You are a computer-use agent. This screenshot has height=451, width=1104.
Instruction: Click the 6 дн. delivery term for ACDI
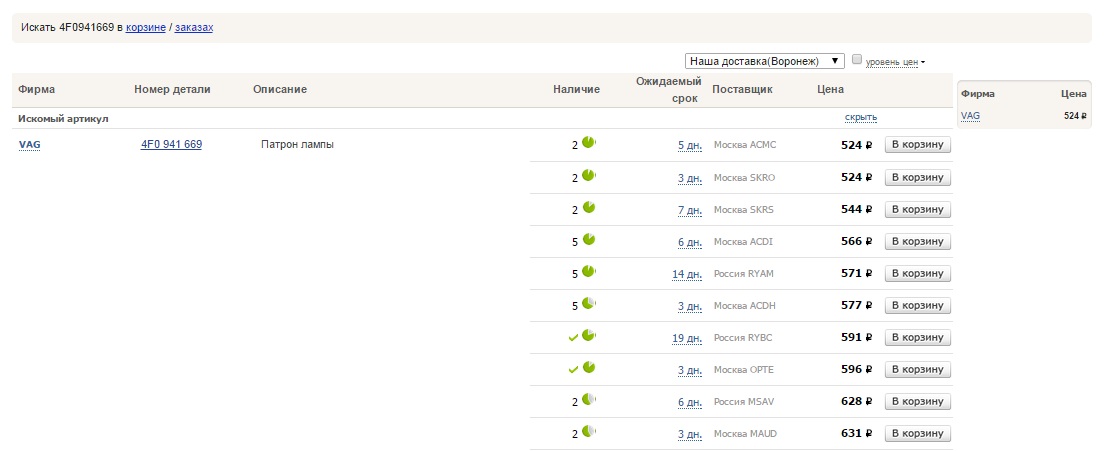[x=690, y=242]
